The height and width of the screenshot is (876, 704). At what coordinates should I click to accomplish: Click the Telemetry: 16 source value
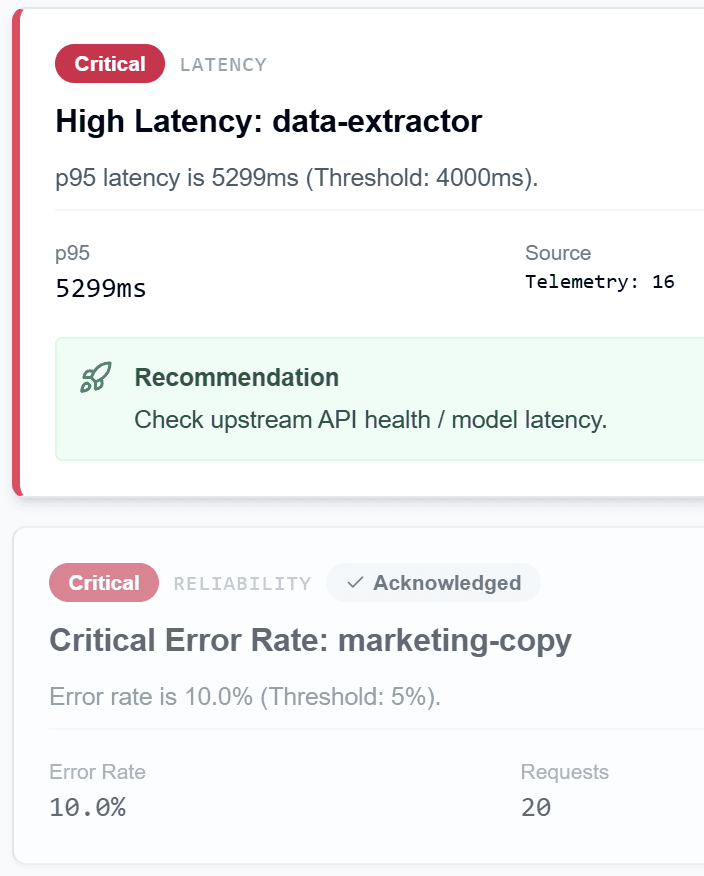[600, 282]
